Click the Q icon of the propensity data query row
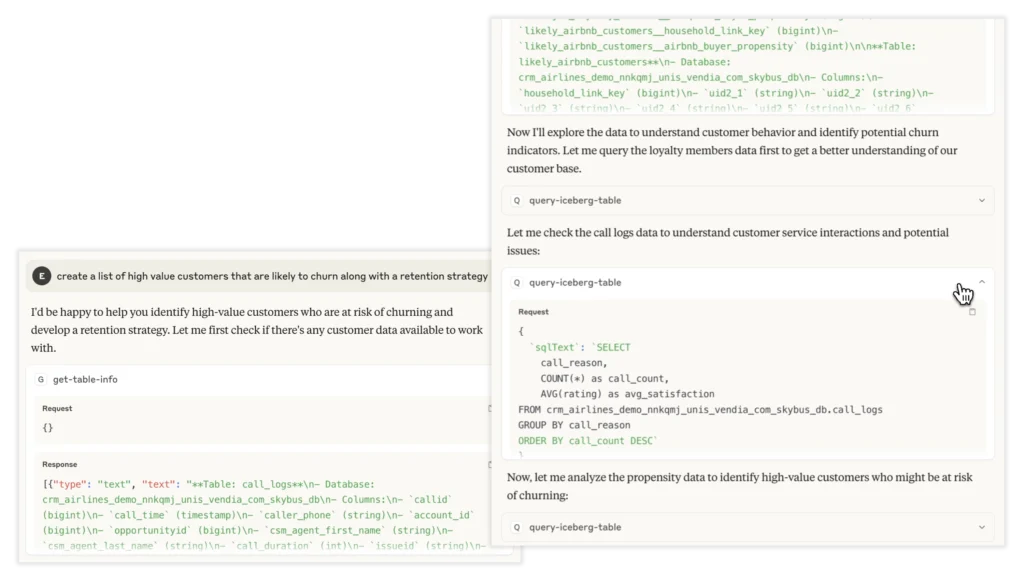The image size is (1024, 580). tap(517, 527)
